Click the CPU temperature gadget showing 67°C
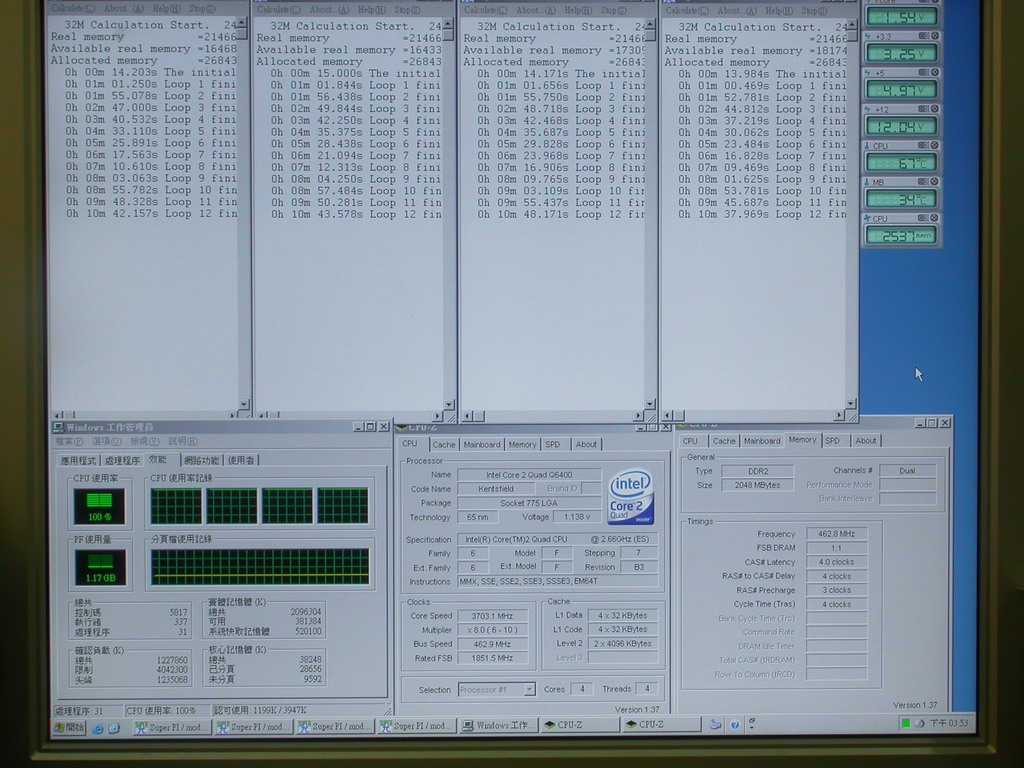The image size is (1024, 768). (901, 162)
